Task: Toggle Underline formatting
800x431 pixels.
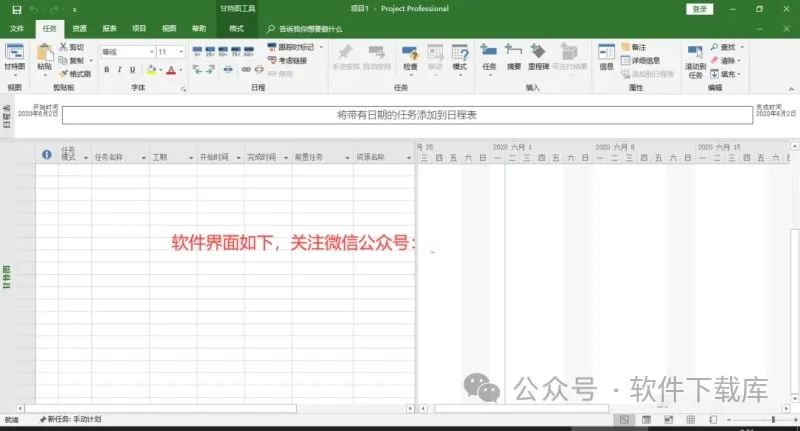Action: tap(132, 69)
